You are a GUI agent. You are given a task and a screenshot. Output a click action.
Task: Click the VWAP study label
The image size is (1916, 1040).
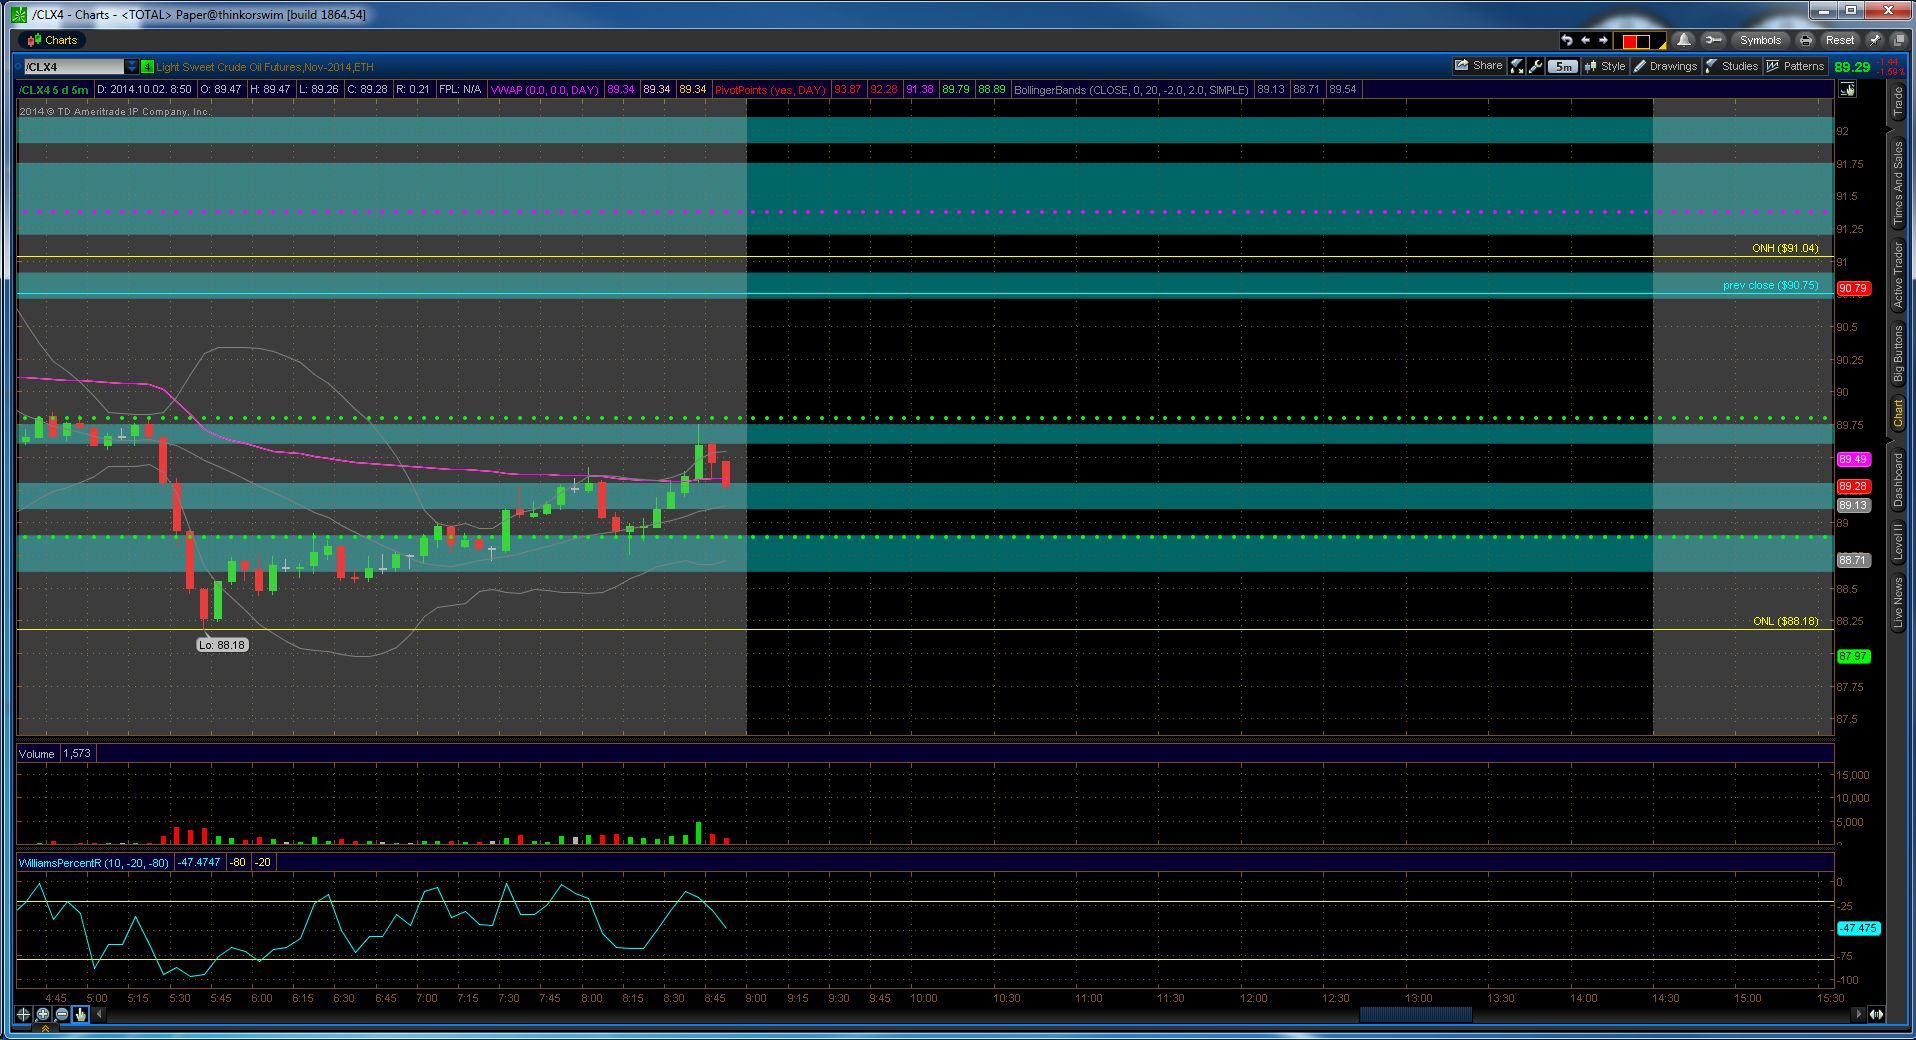coord(544,90)
